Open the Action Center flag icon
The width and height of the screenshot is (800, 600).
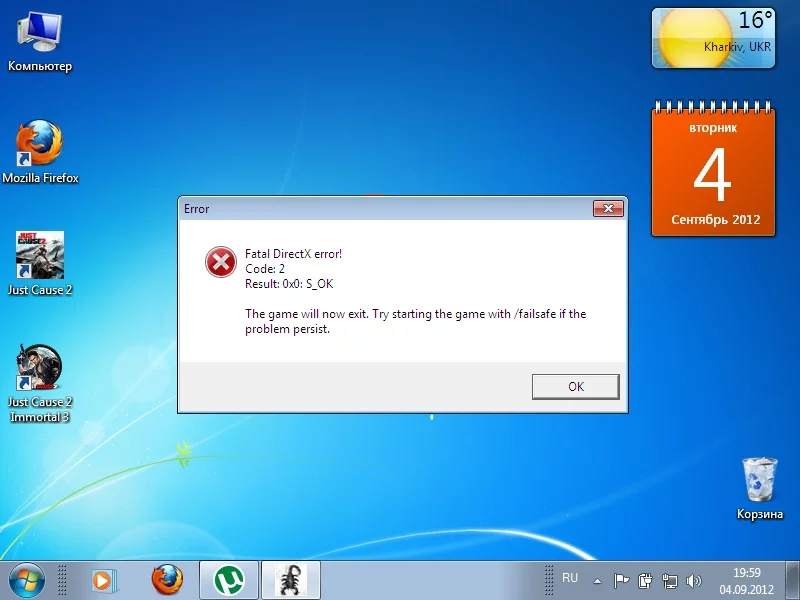pyautogui.click(x=621, y=581)
